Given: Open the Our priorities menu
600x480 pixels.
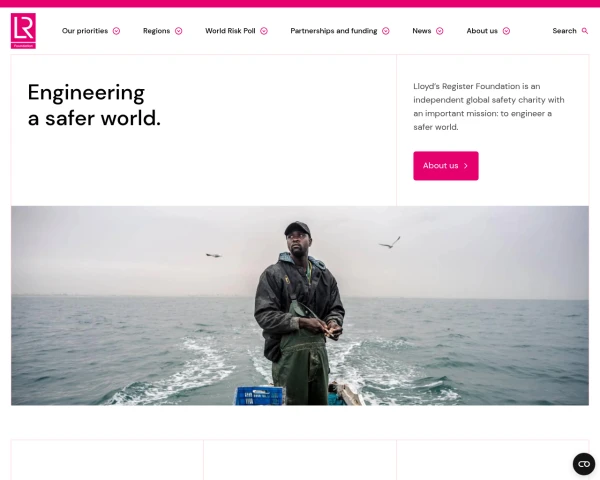Looking at the screenshot, I should 85,31.
